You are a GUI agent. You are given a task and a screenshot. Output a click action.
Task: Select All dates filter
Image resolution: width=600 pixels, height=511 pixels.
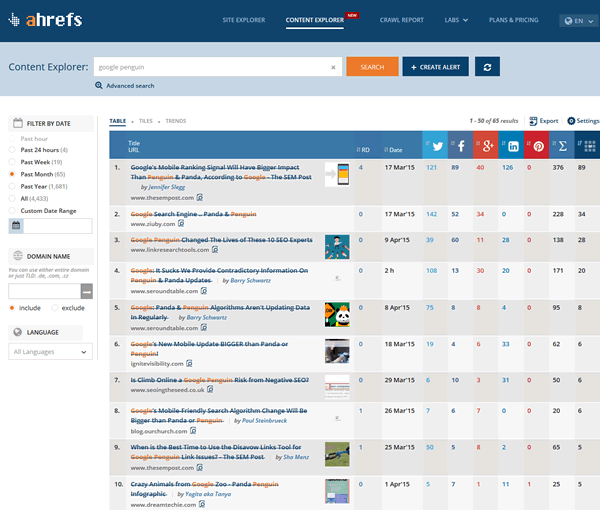point(12,198)
